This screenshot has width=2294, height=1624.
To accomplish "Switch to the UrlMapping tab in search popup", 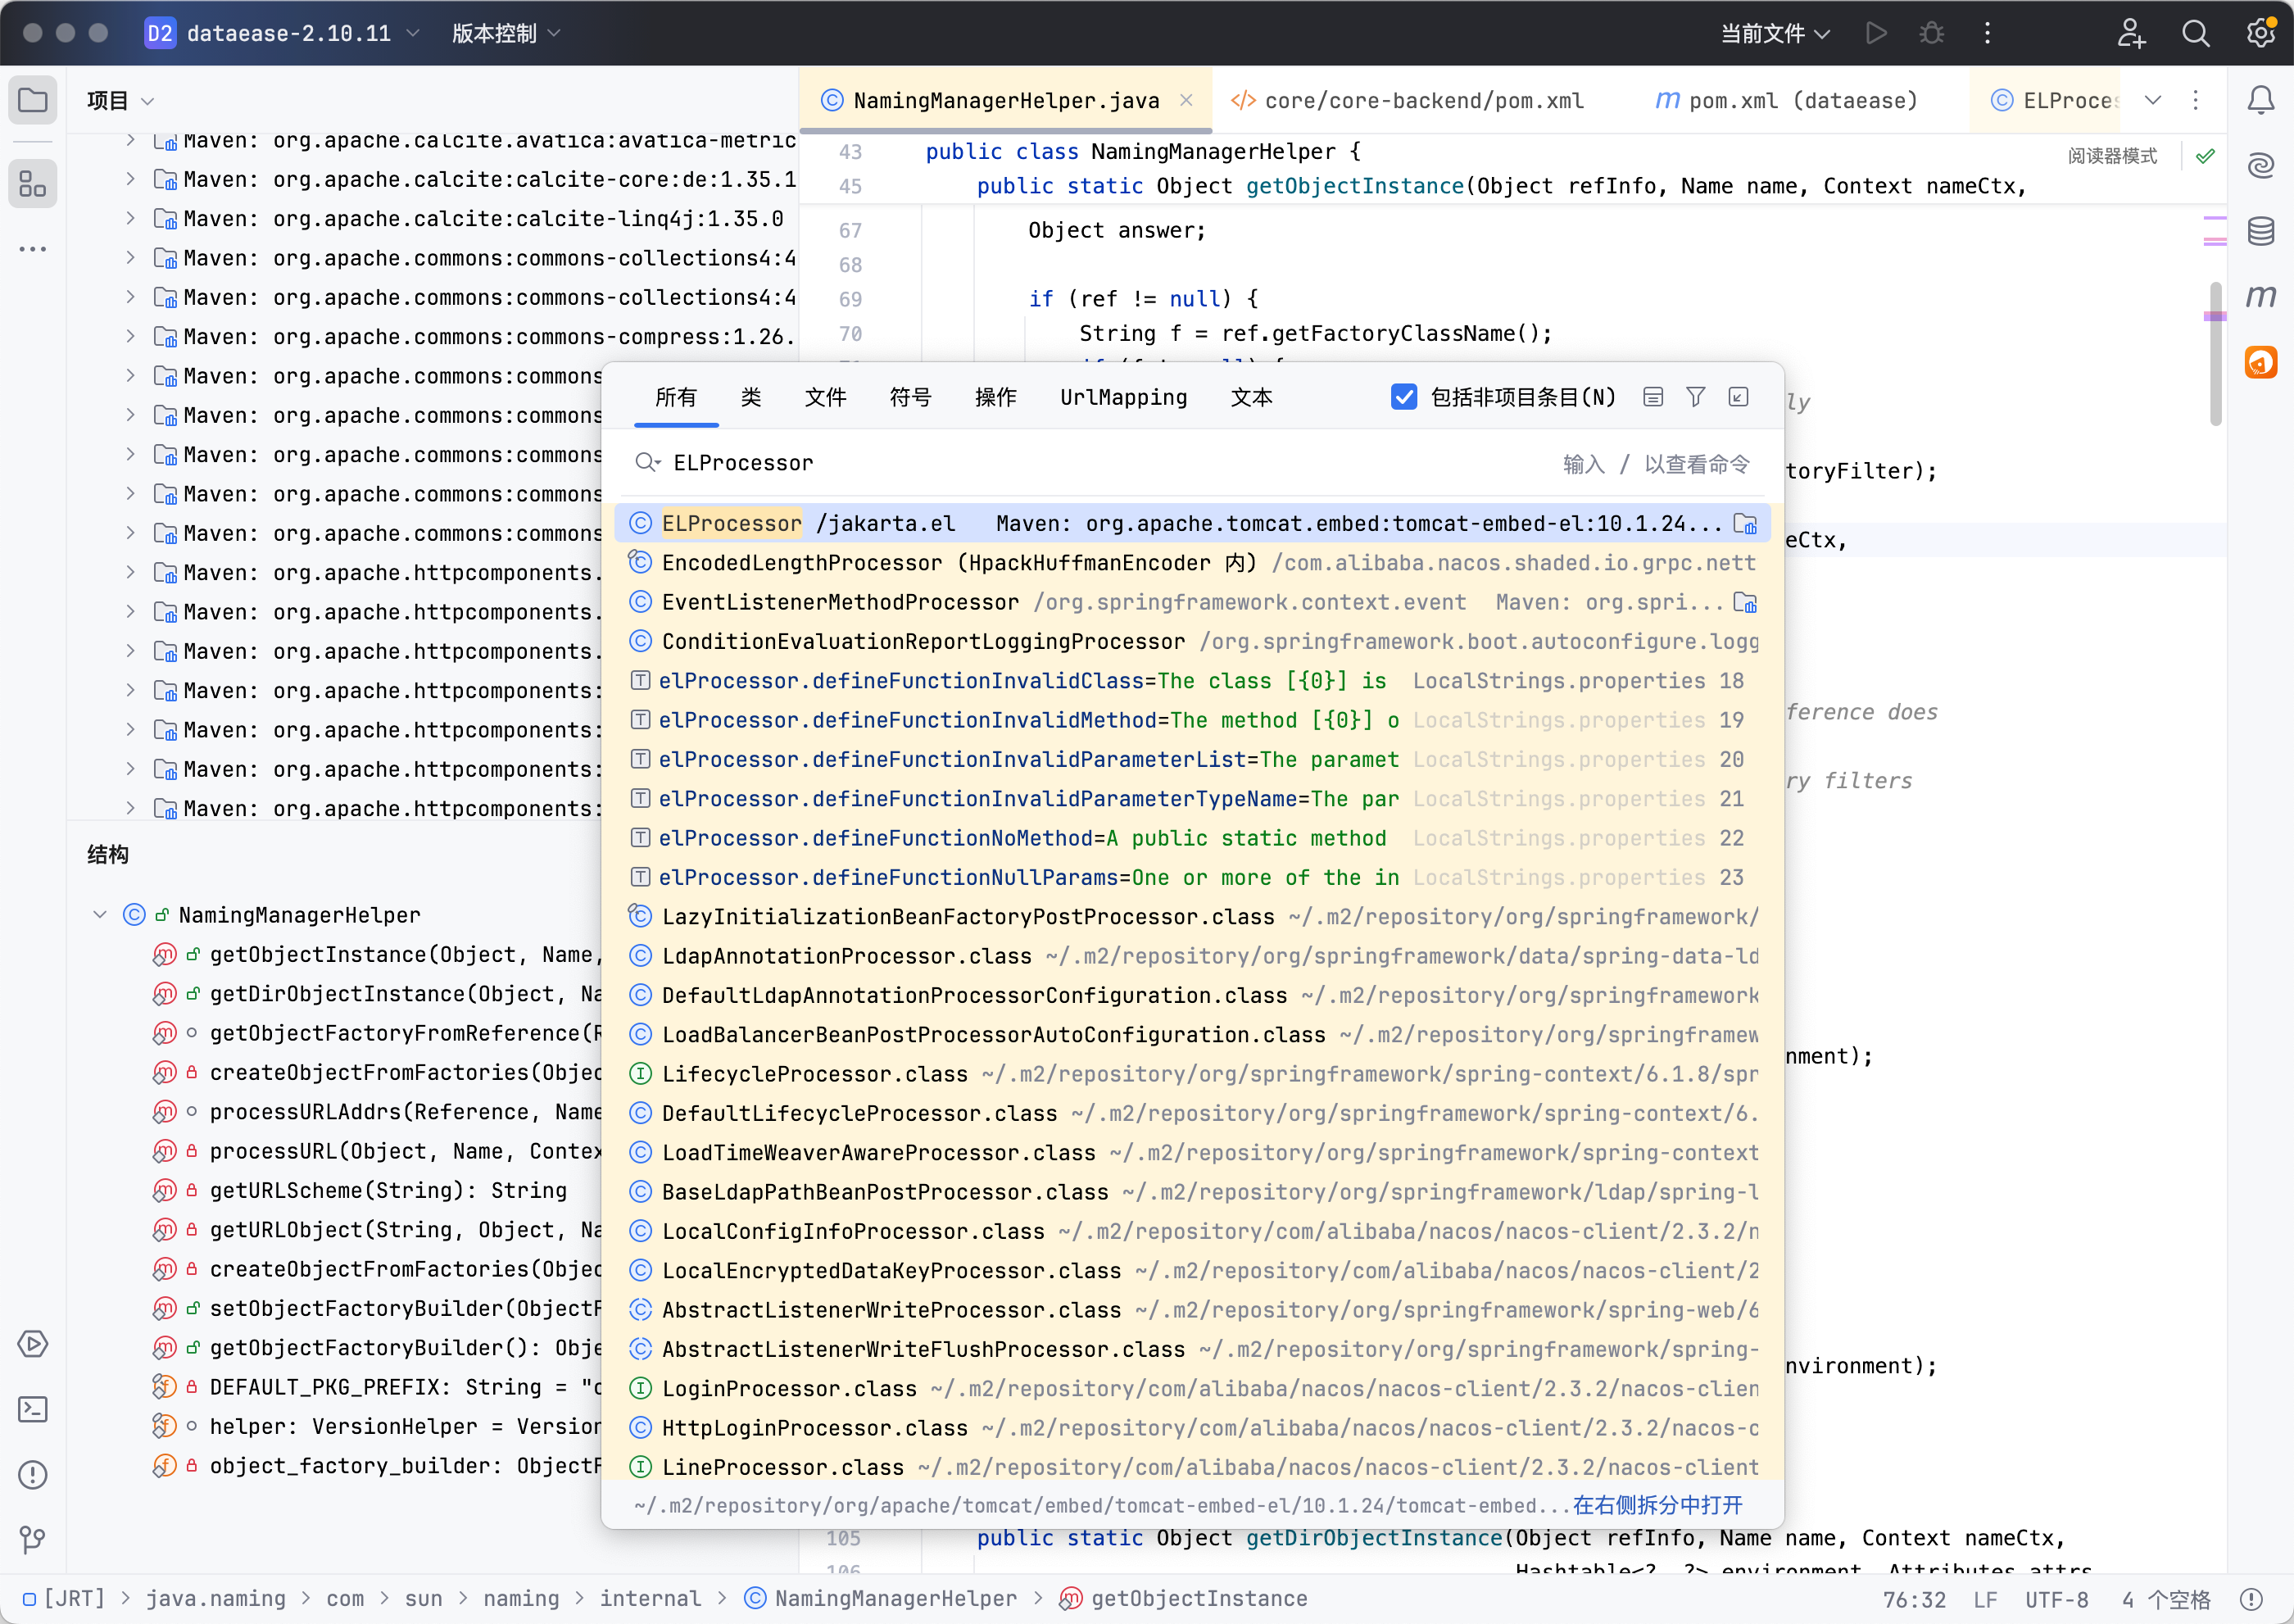I will pyautogui.click(x=1124, y=397).
